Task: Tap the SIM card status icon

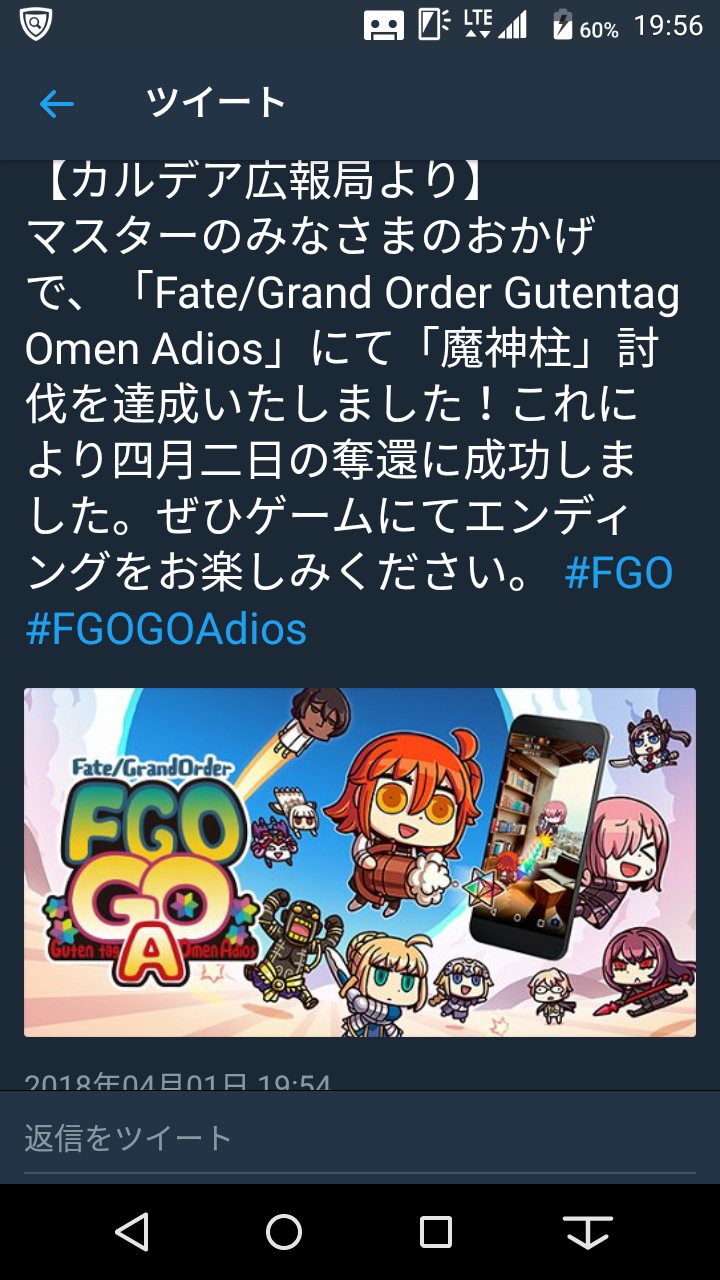Action: click(434, 25)
